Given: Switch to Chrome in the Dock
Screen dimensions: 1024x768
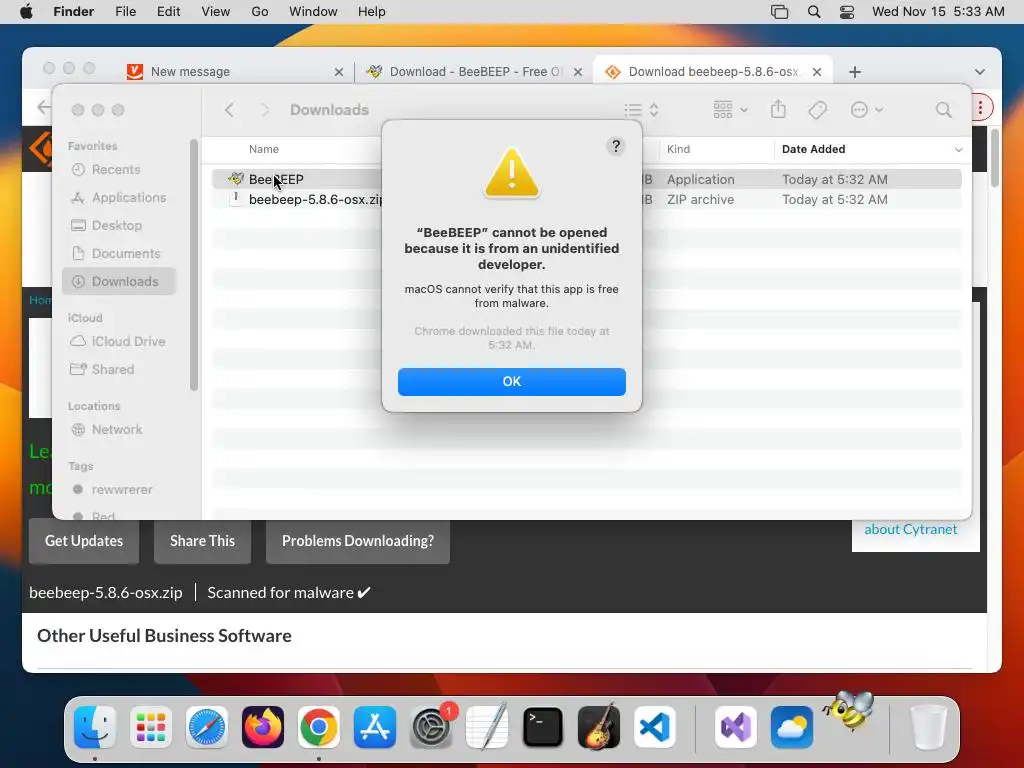Looking at the screenshot, I should pyautogui.click(x=319, y=727).
